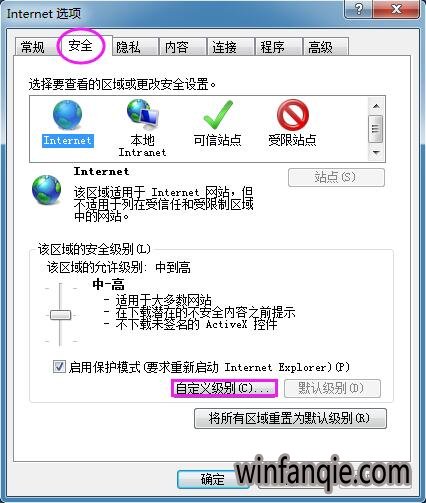The height and width of the screenshot is (503, 426).
Task: Select the 本地 Intranet zone icon
Action: click(x=142, y=115)
